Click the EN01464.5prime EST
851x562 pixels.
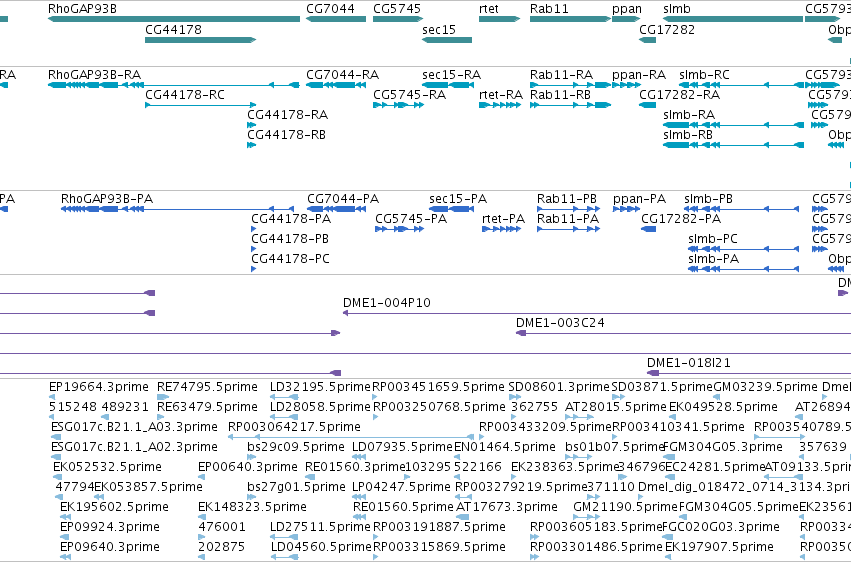(x=458, y=457)
